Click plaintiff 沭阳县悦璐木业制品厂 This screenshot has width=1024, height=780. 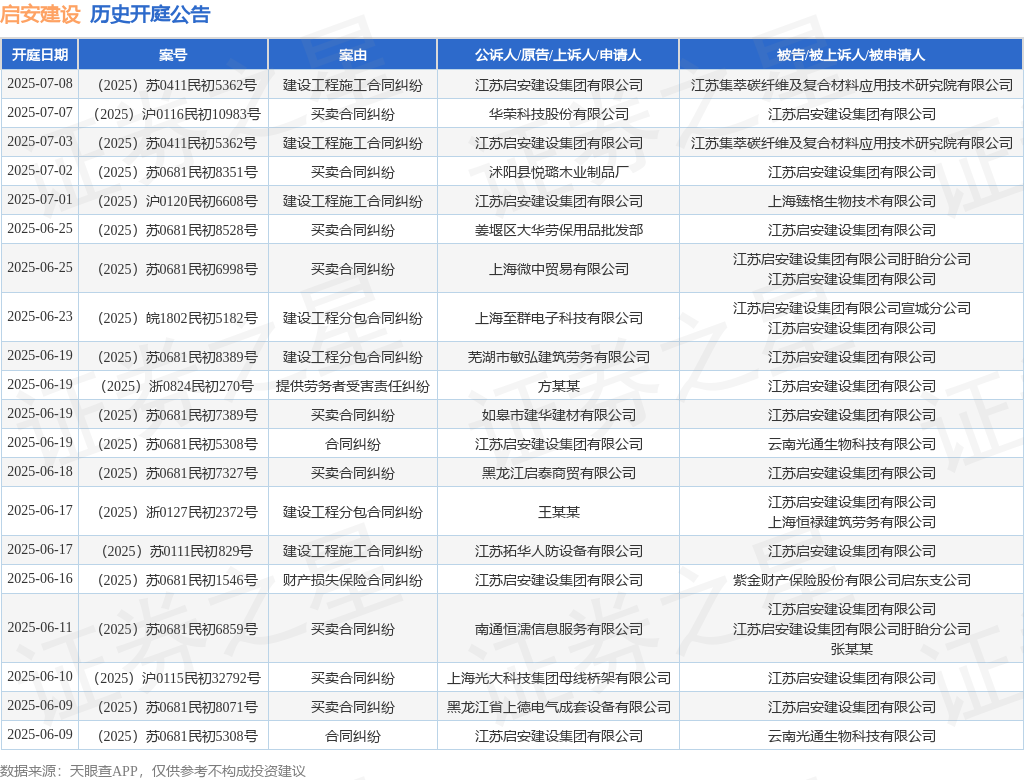pos(558,172)
